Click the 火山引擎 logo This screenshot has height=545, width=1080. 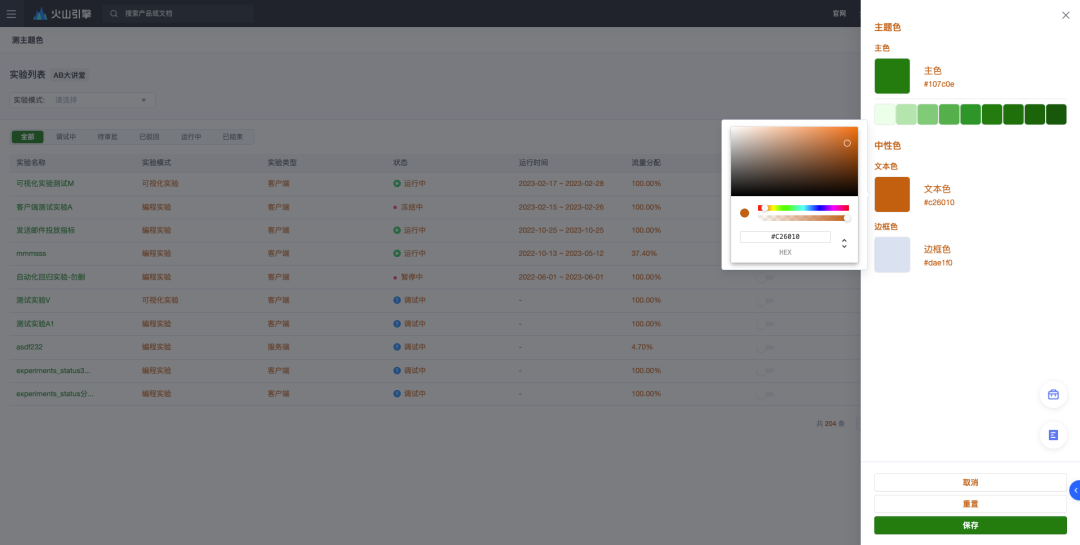[62, 14]
